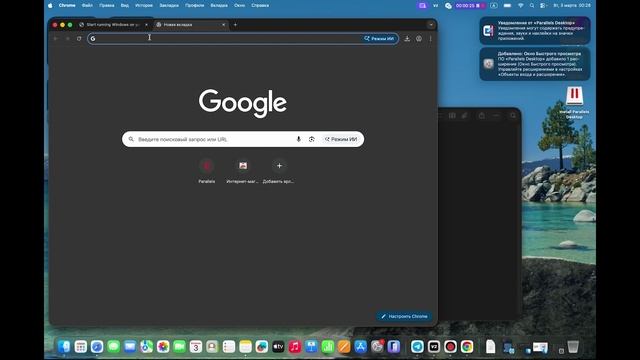The width and height of the screenshot is (640, 360).
Task: Open the Parallels Desktop notification
Action: click(x=535, y=31)
